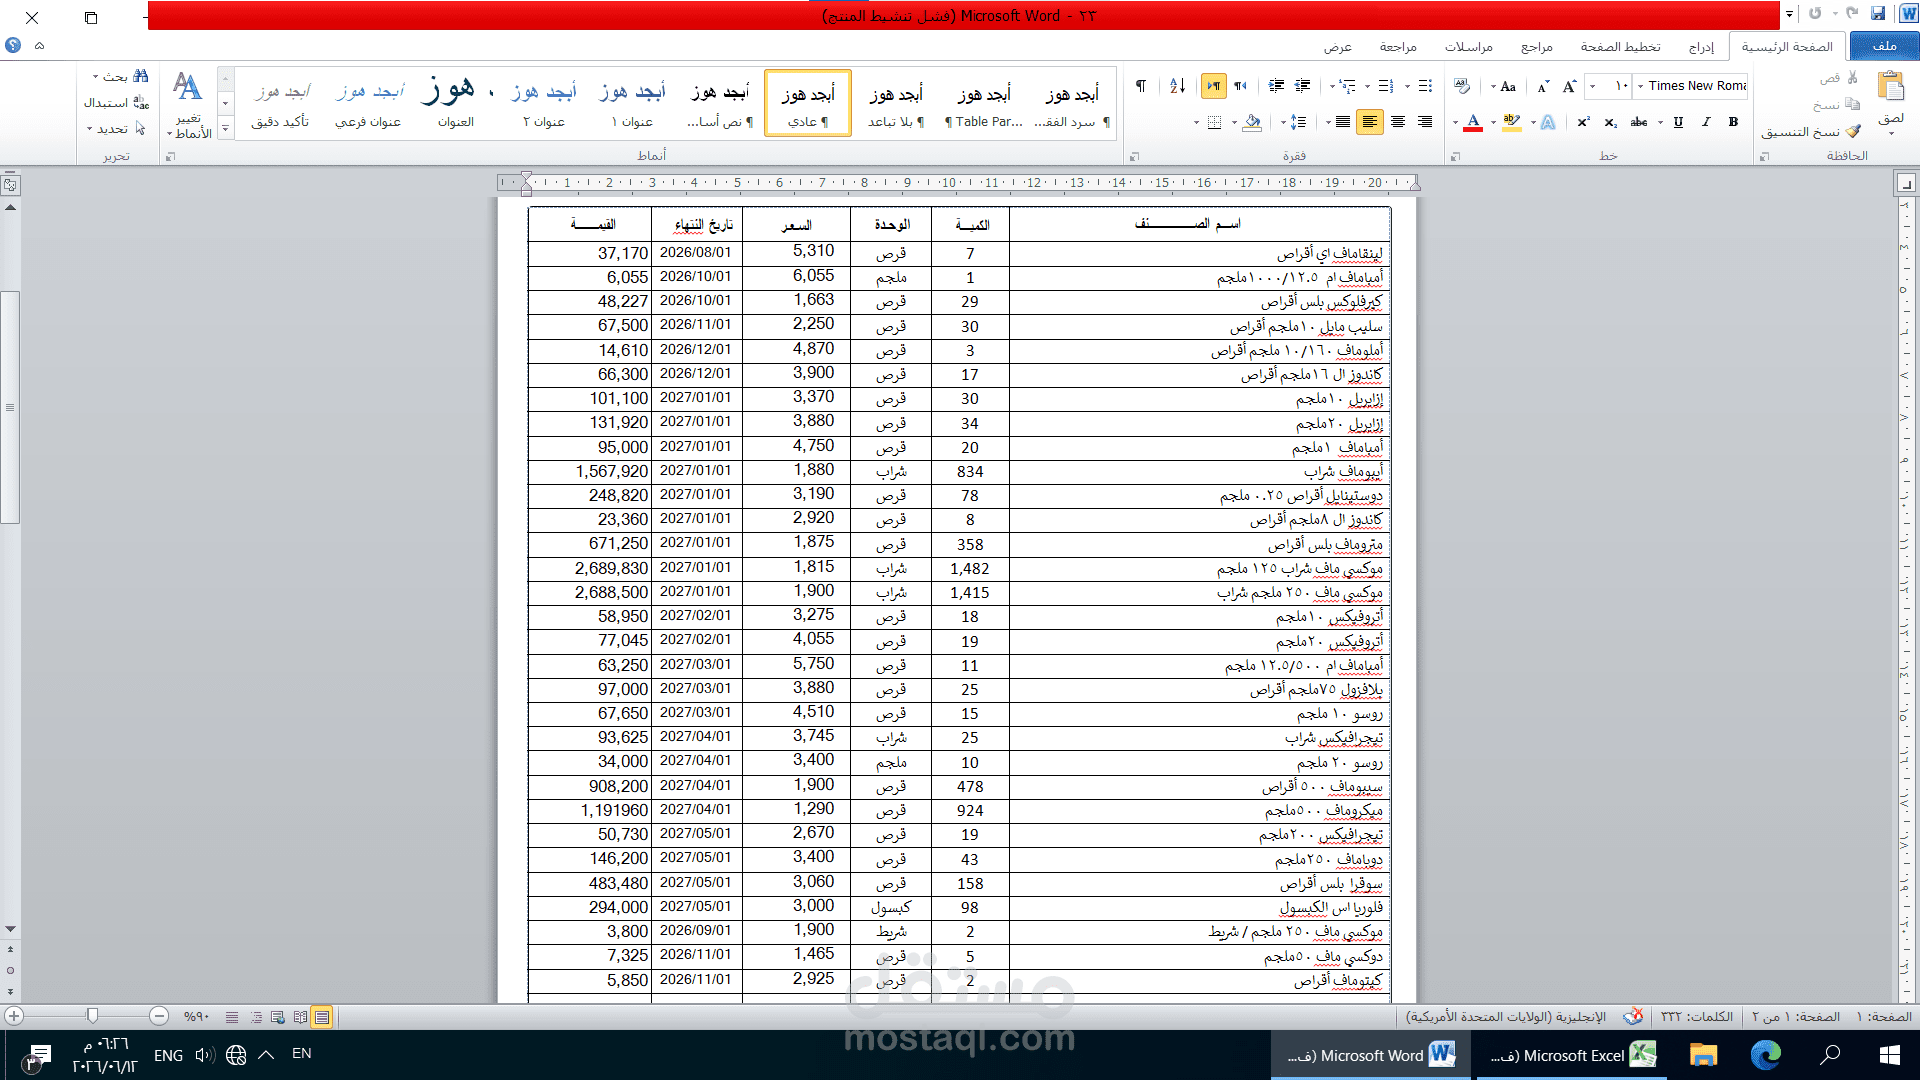1920x1080 pixels.
Task: Click the word count (الكلمات) in status bar
Action: (1697, 1016)
